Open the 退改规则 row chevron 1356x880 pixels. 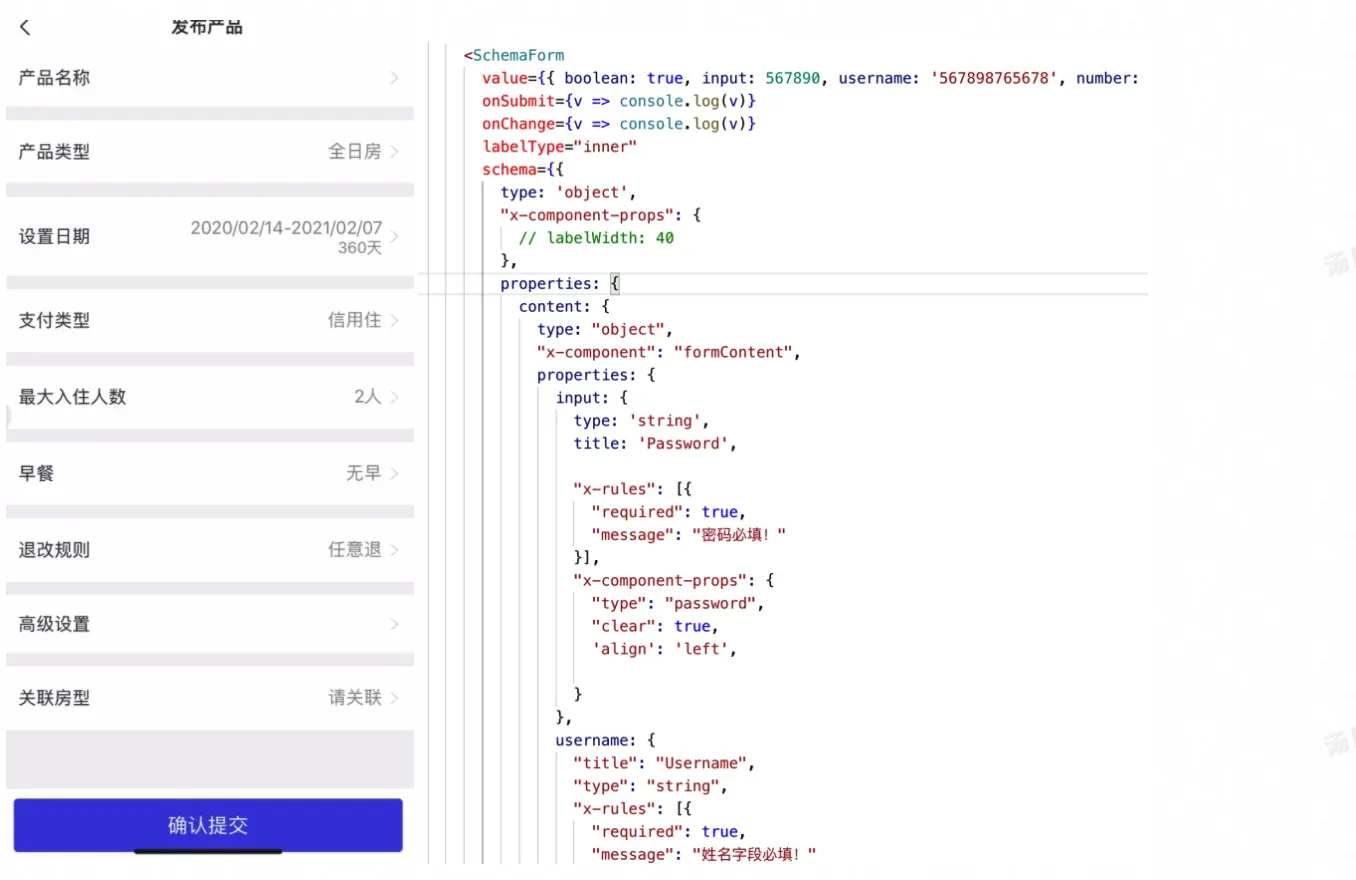[x=394, y=550]
